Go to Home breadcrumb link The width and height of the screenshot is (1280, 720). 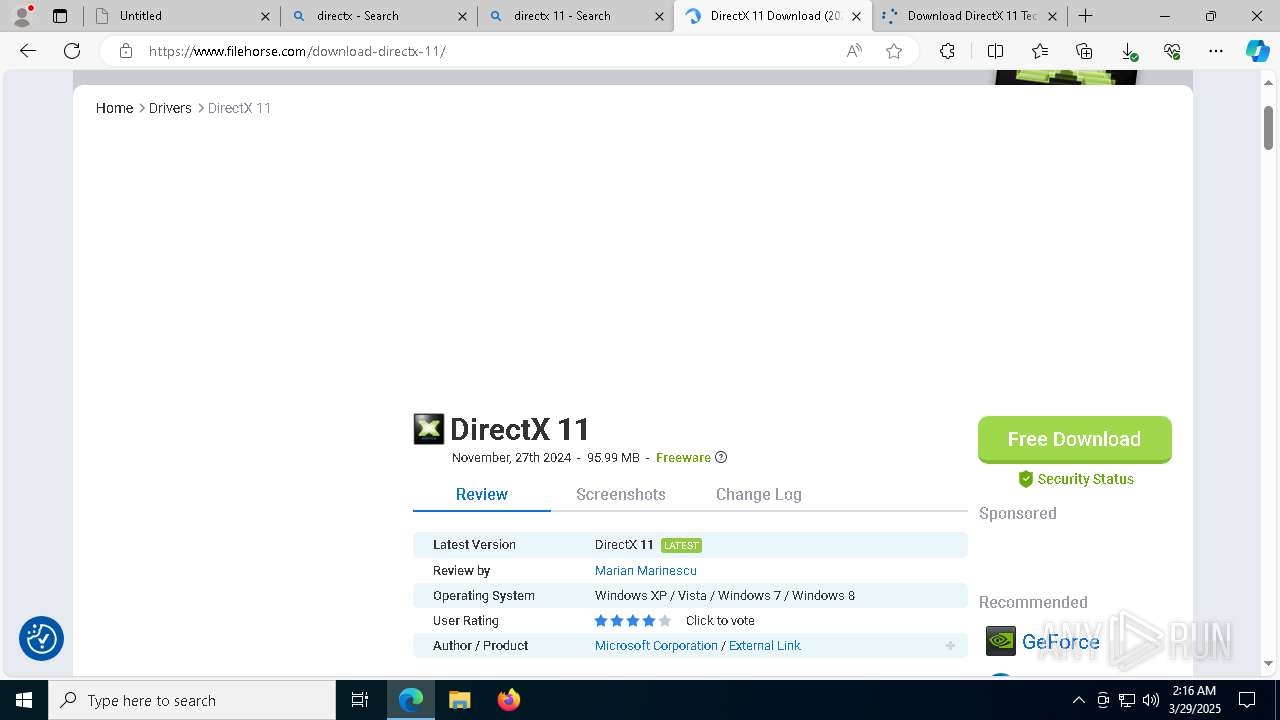tap(114, 108)
